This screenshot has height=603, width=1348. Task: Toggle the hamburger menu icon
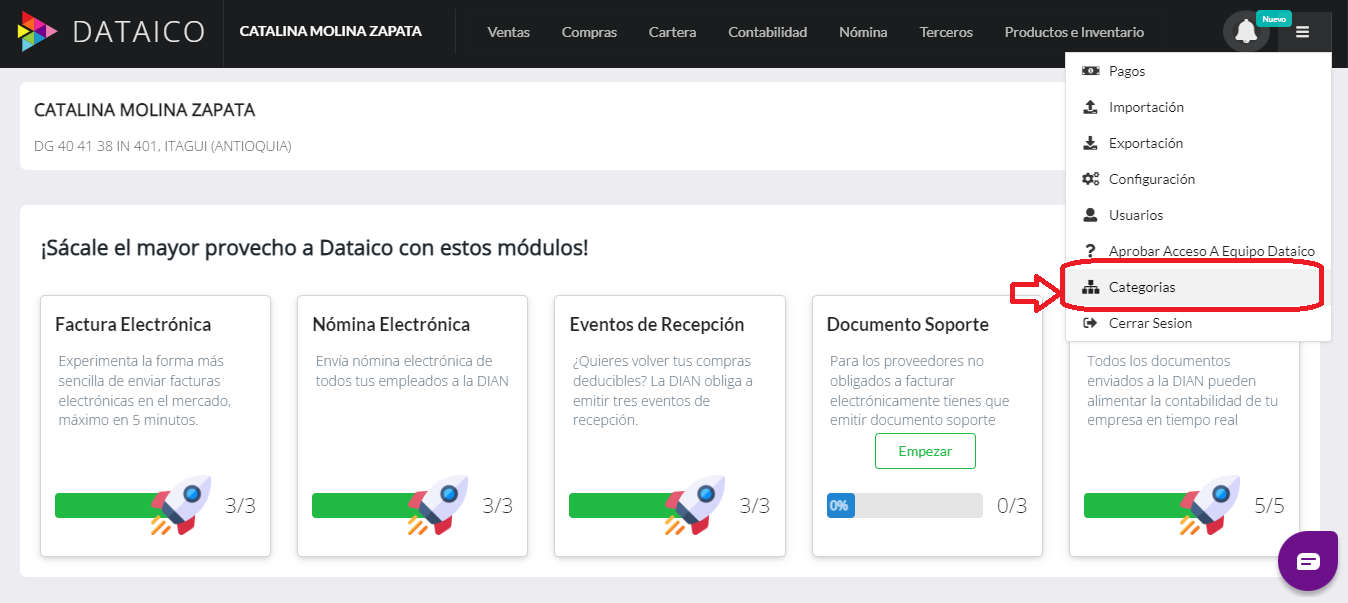pos(1302,32)
